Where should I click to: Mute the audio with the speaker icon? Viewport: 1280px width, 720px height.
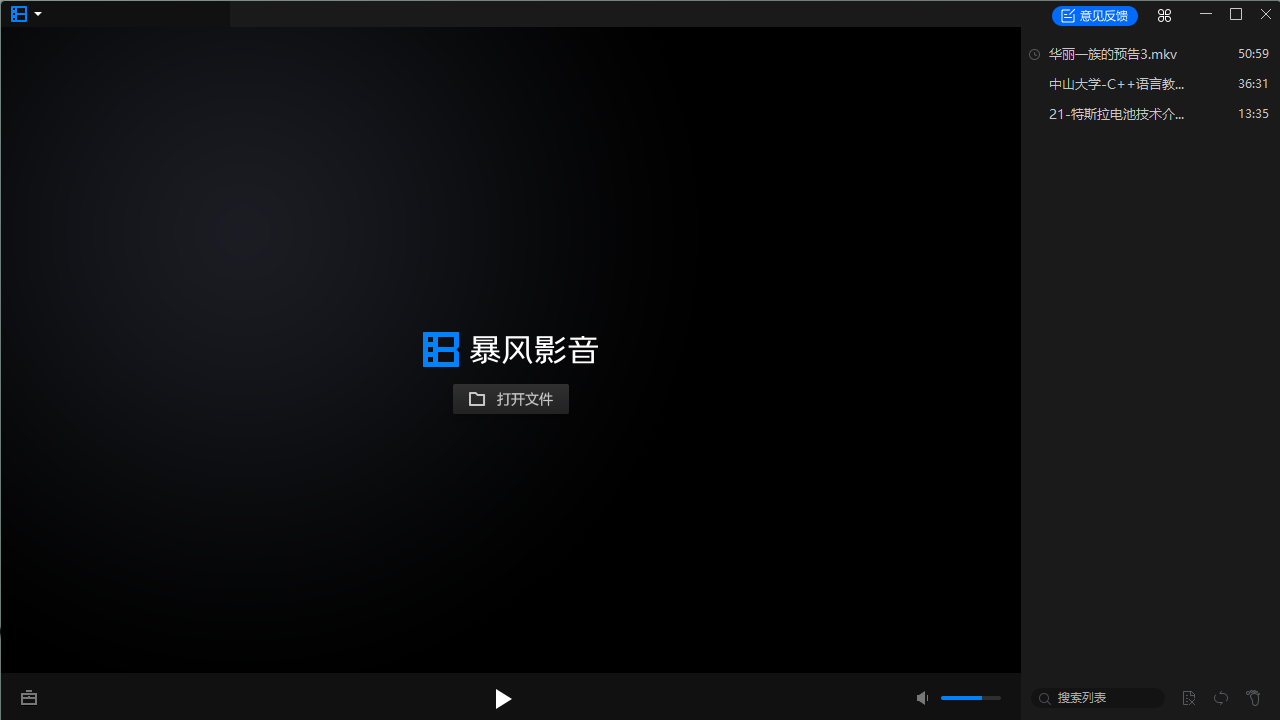(921, 697)
